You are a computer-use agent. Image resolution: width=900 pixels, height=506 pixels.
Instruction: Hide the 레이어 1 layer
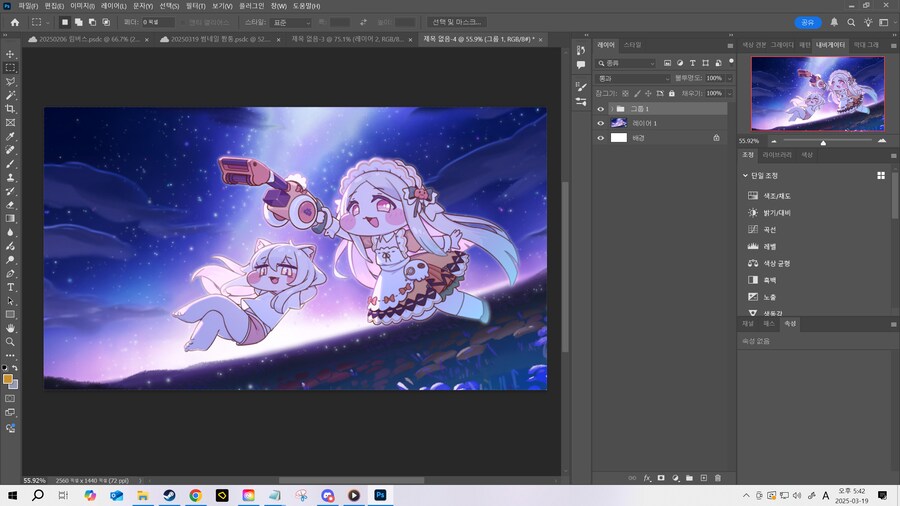[x=600, y=123]
